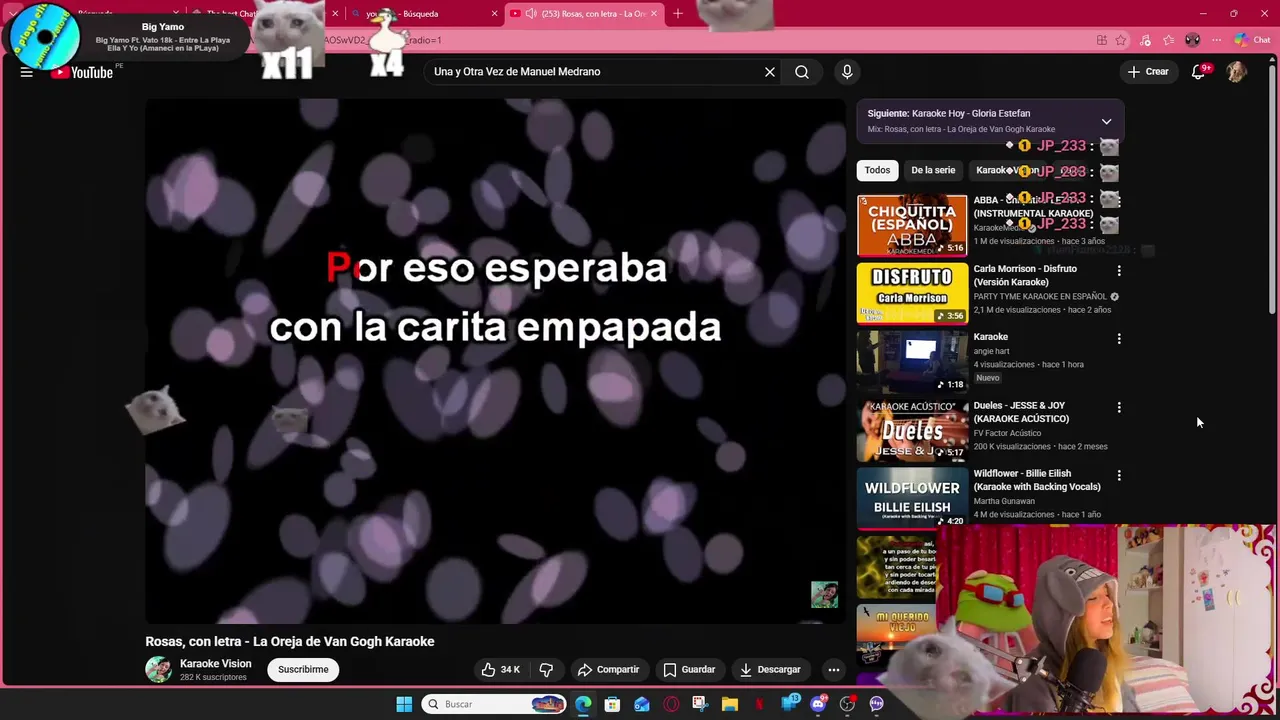Subscribe with the Suscribirme button
The image size is (1280, 720).
(x=303, y=670)
